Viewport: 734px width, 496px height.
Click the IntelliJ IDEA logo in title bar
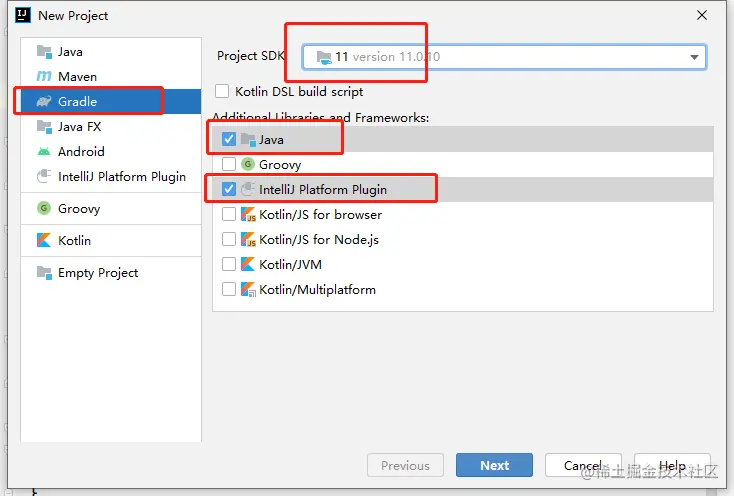click(x=22, y=15)
